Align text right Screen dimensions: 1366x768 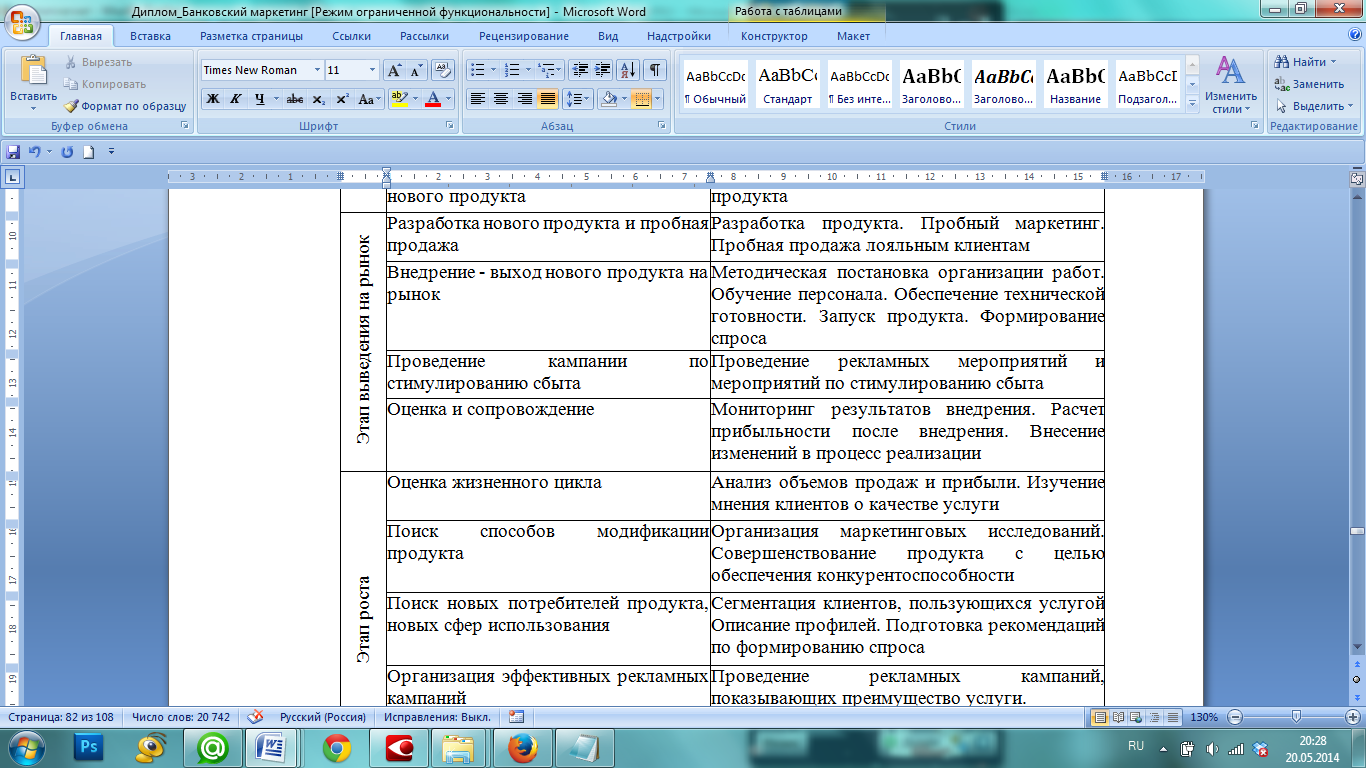click(524, 99)
